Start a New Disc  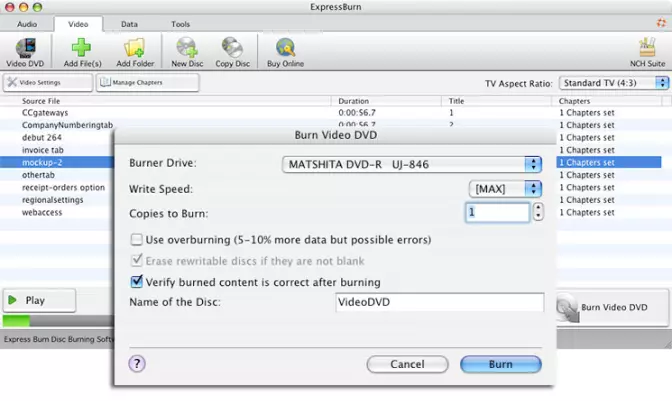[187, 53]
